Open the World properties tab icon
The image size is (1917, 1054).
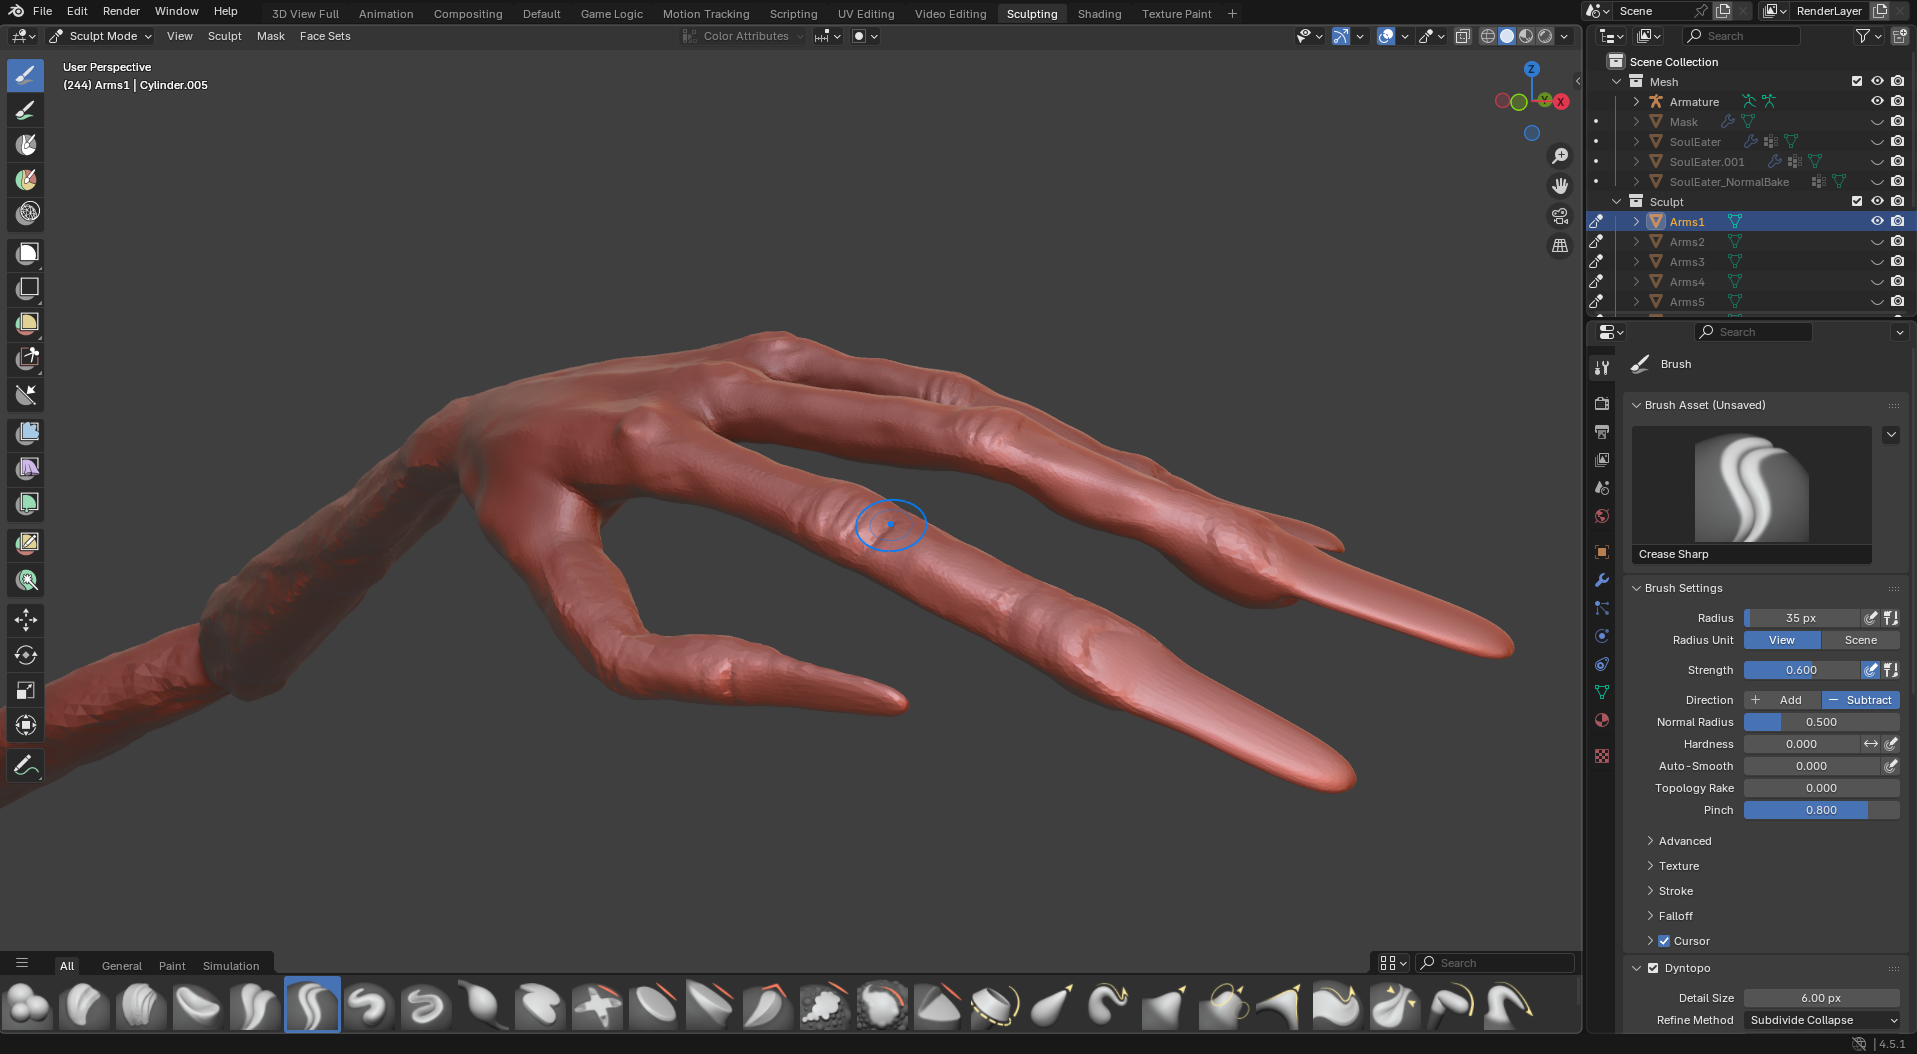click(x=1602, y=516)
